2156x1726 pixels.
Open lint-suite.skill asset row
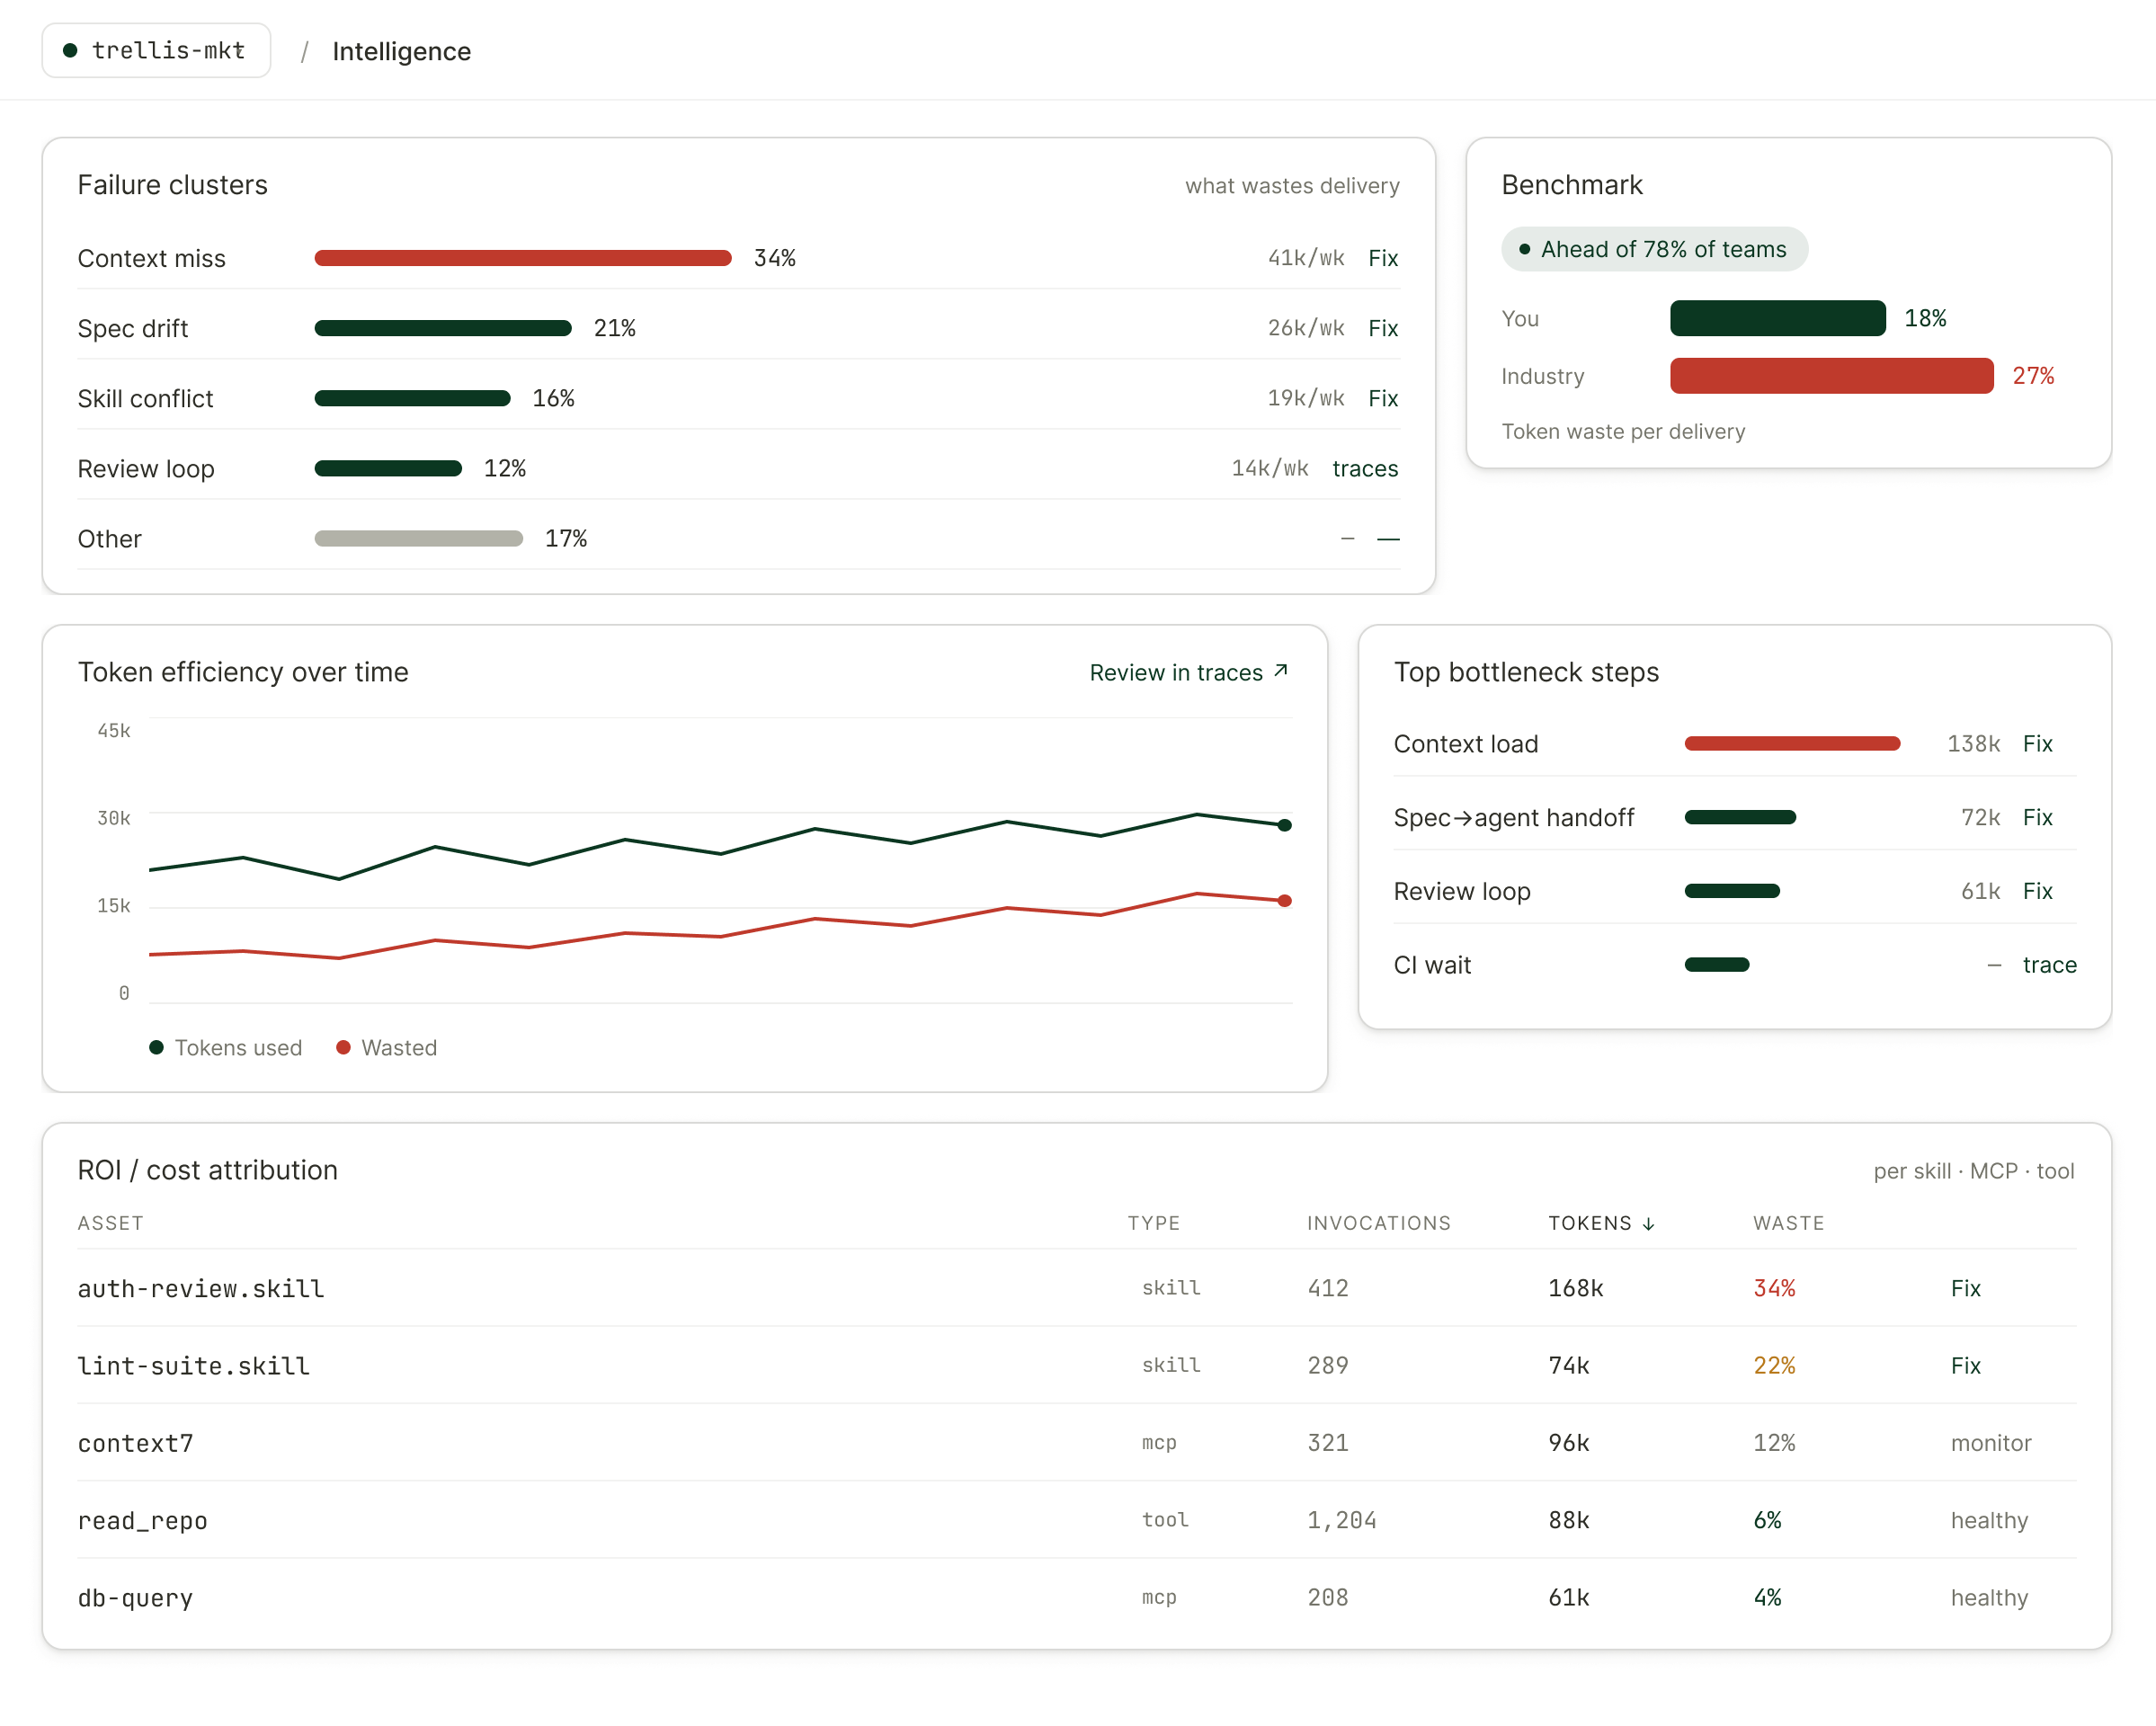1076,1365
